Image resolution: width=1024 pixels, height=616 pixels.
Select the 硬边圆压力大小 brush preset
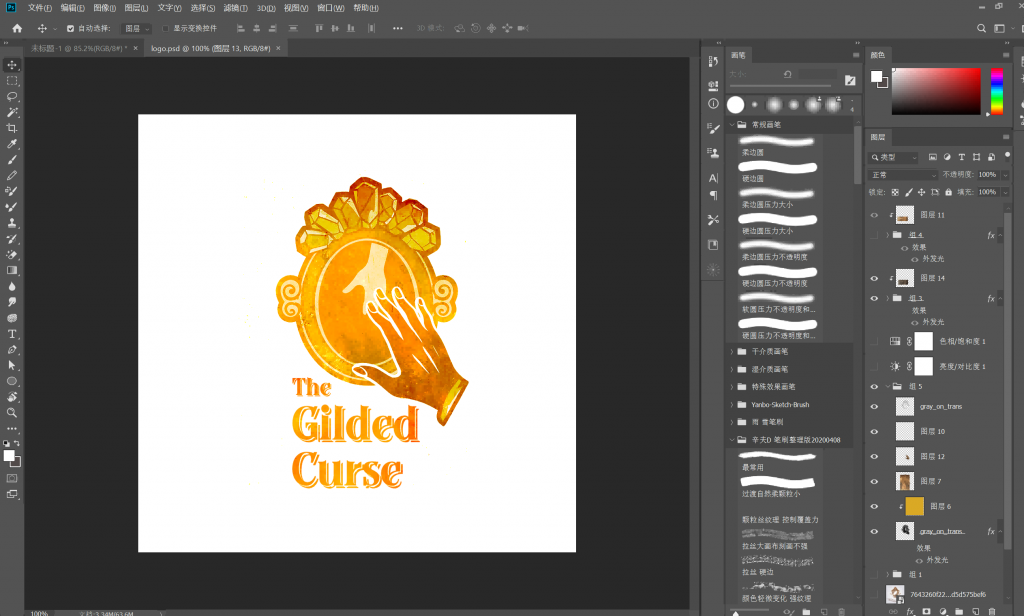click(x=777, y=225)
